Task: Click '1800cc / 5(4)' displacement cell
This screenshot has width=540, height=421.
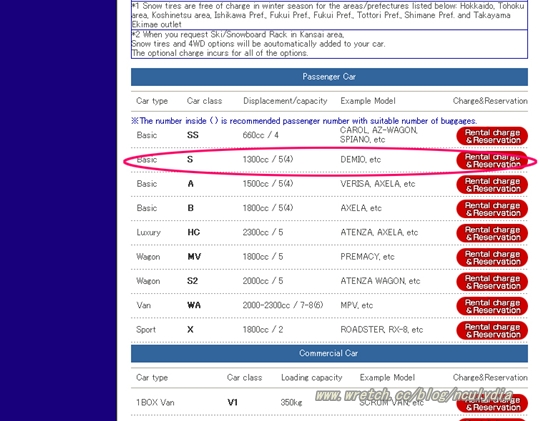Action: tap(268, 208)
